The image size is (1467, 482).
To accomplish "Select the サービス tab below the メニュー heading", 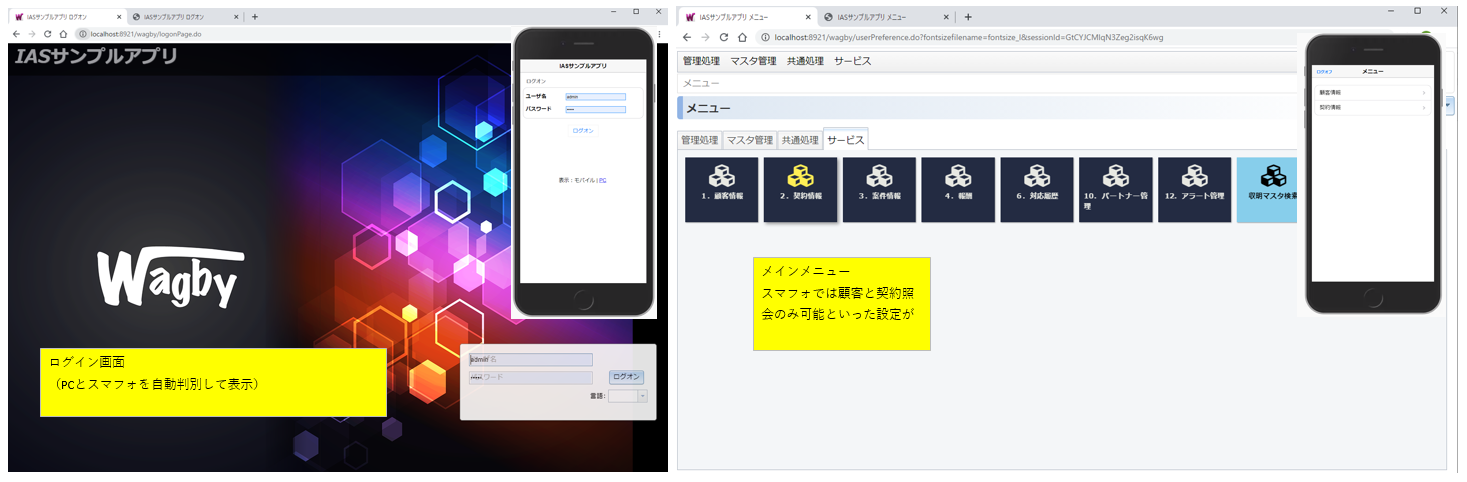I will pyautogui.click(x=845, y=139).
